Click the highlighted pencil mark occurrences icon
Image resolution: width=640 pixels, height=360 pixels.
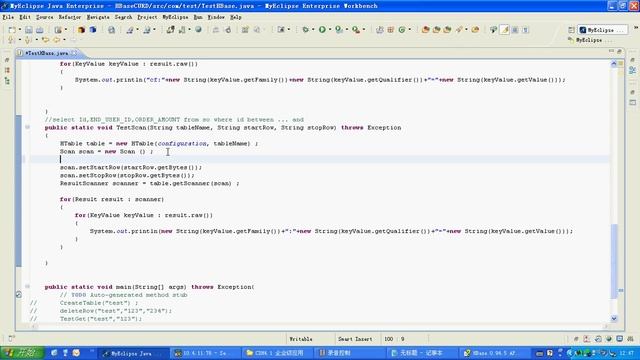(x=504, y=30)
